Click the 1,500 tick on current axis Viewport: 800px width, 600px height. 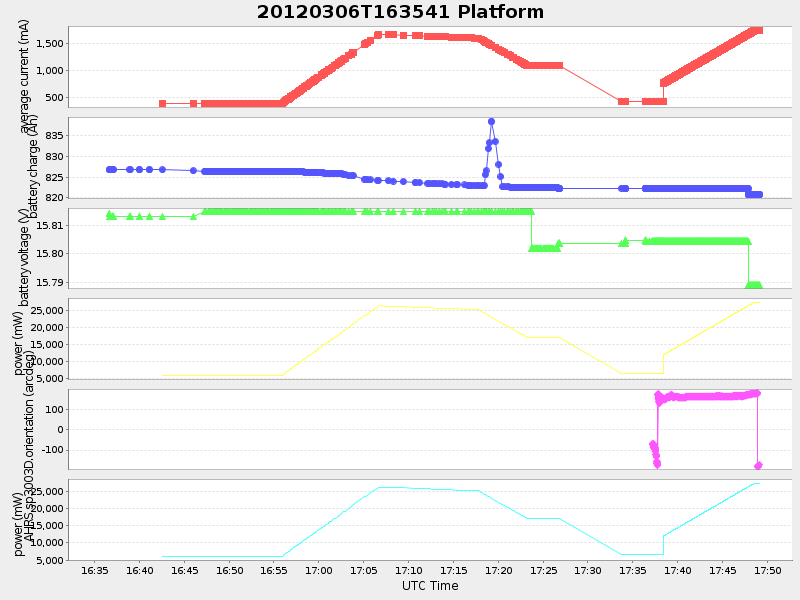tap(51, 44)
